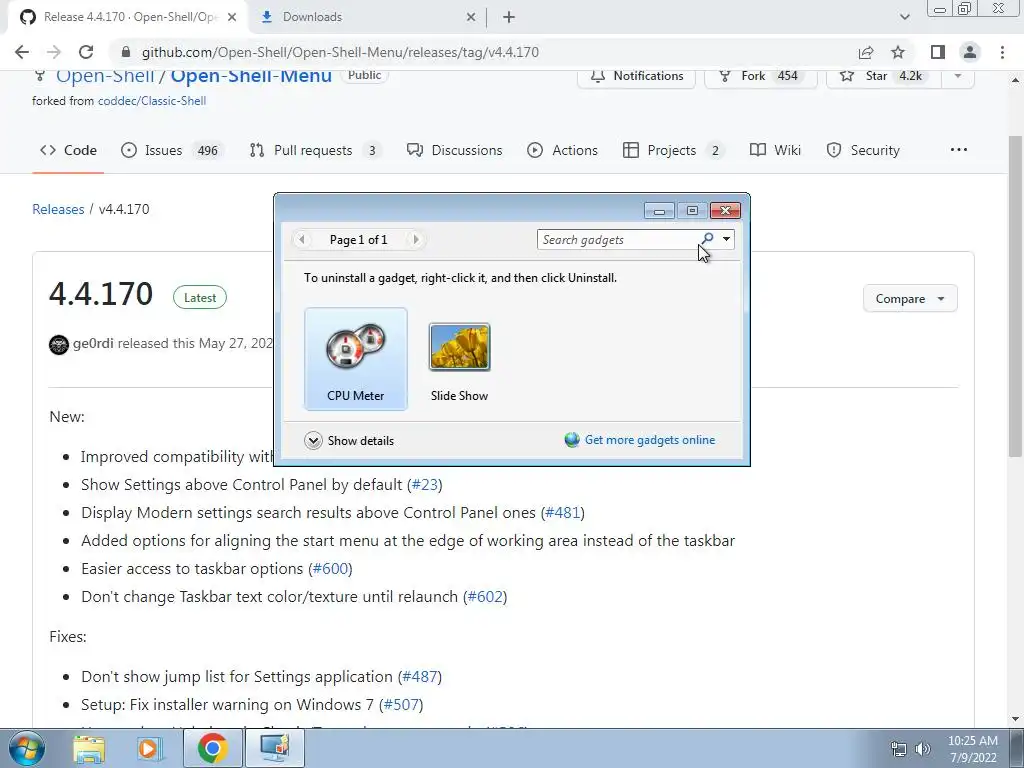The image size is (1024, 768).
Task: Open the Discussions tab
Action: click(x=455, y=150)
